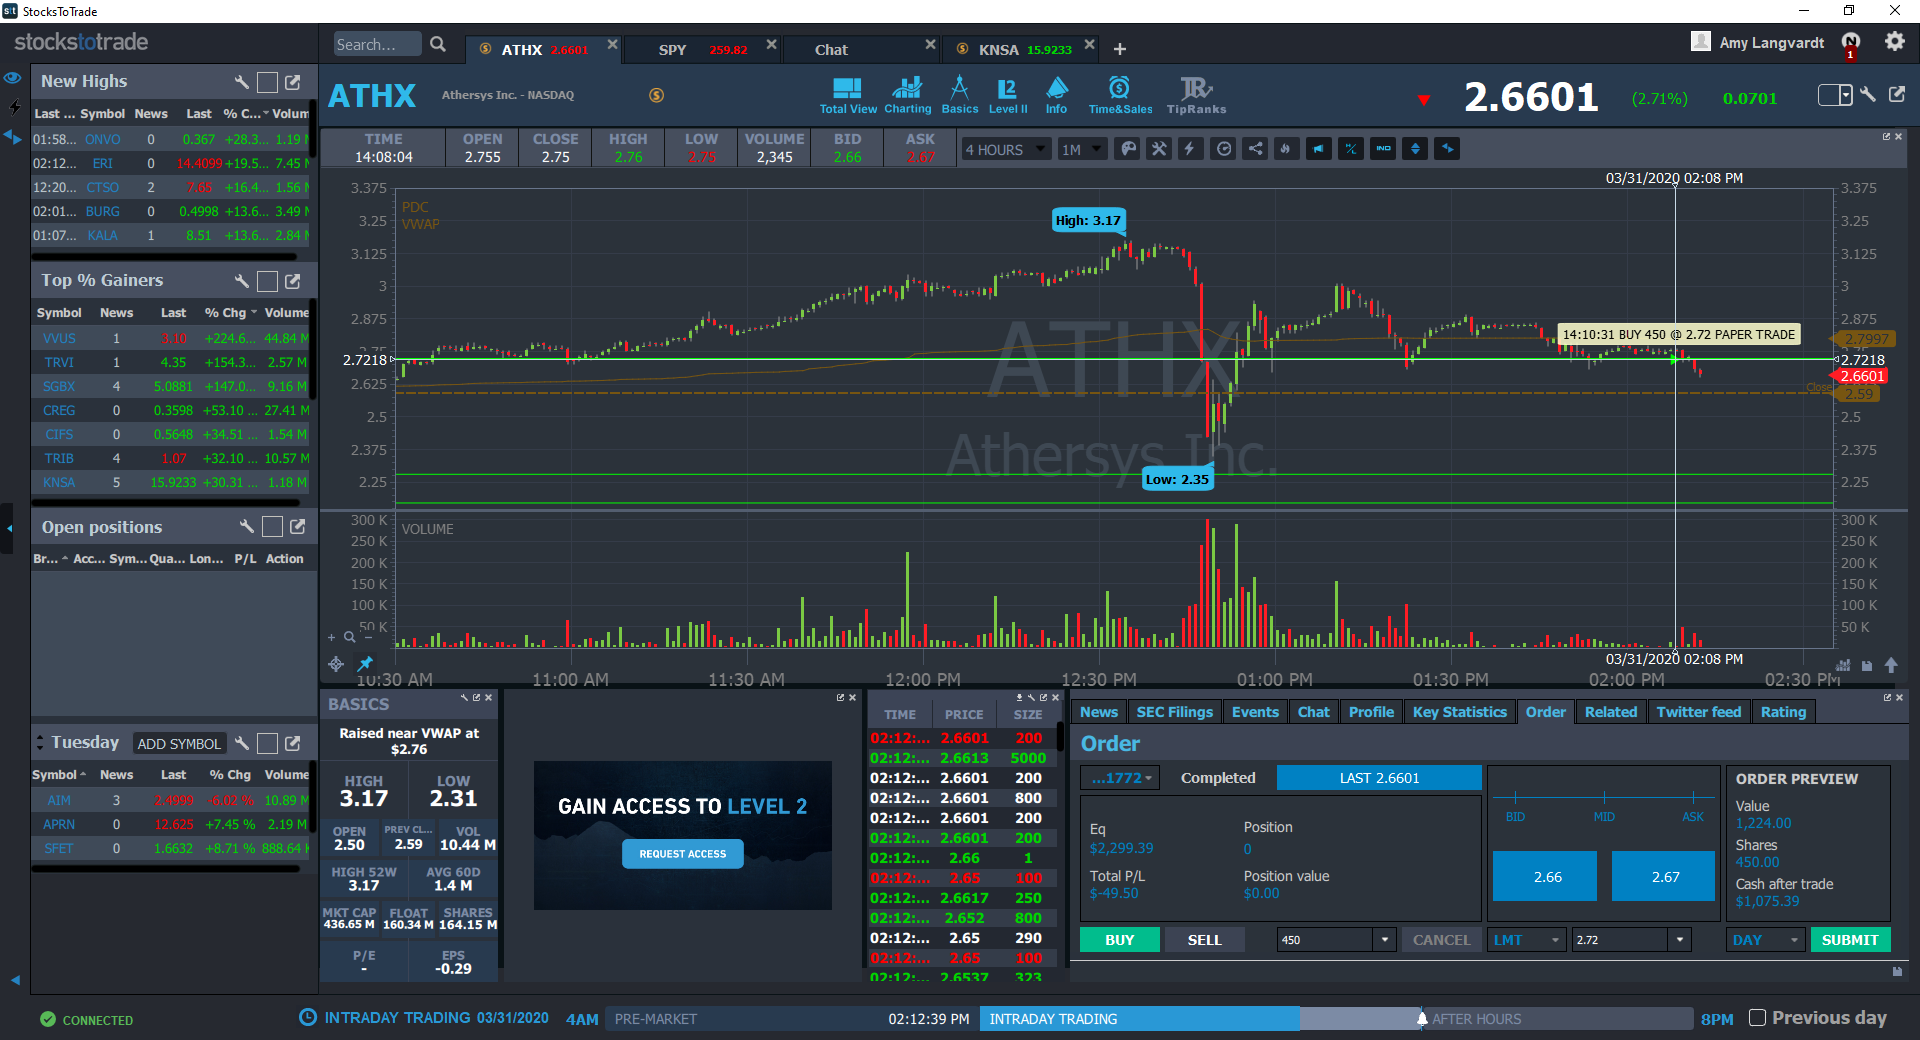Click the lightning bolt sidebar icon

coord(14,107)
